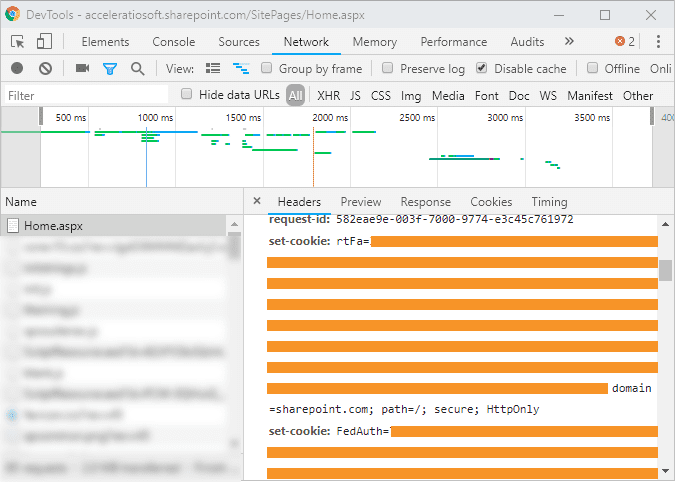Close the request details pane
Screen dimensions: 676x482
coord(257,200)
